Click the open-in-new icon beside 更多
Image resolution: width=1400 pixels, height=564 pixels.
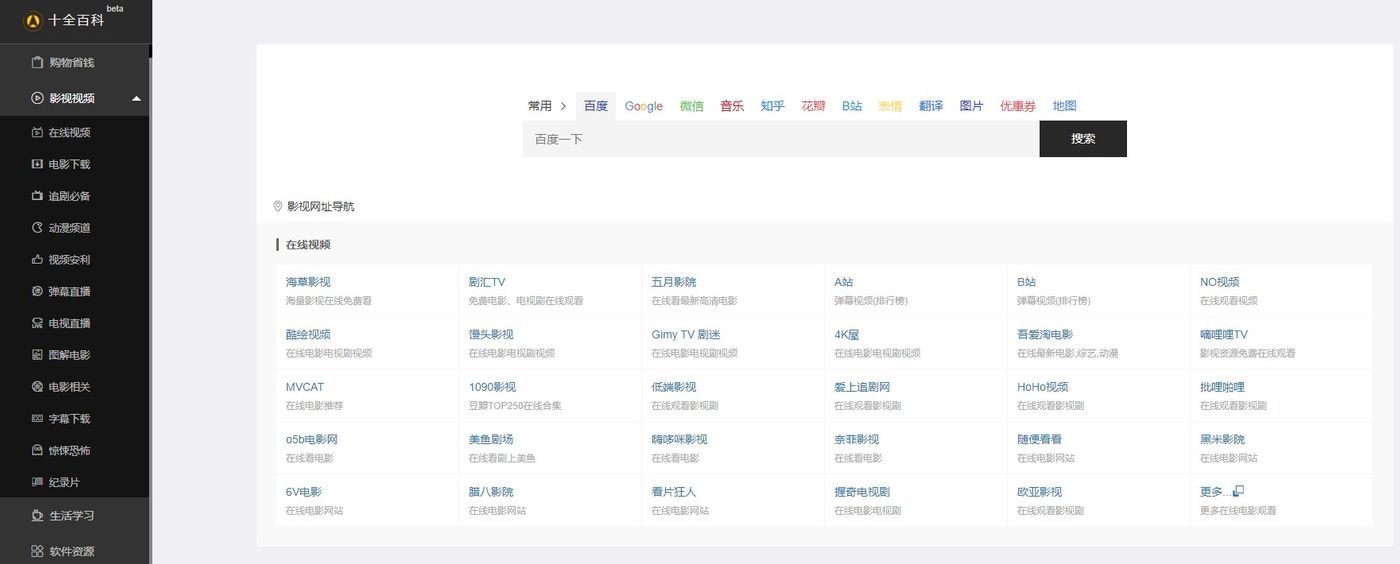(1238, 491)
